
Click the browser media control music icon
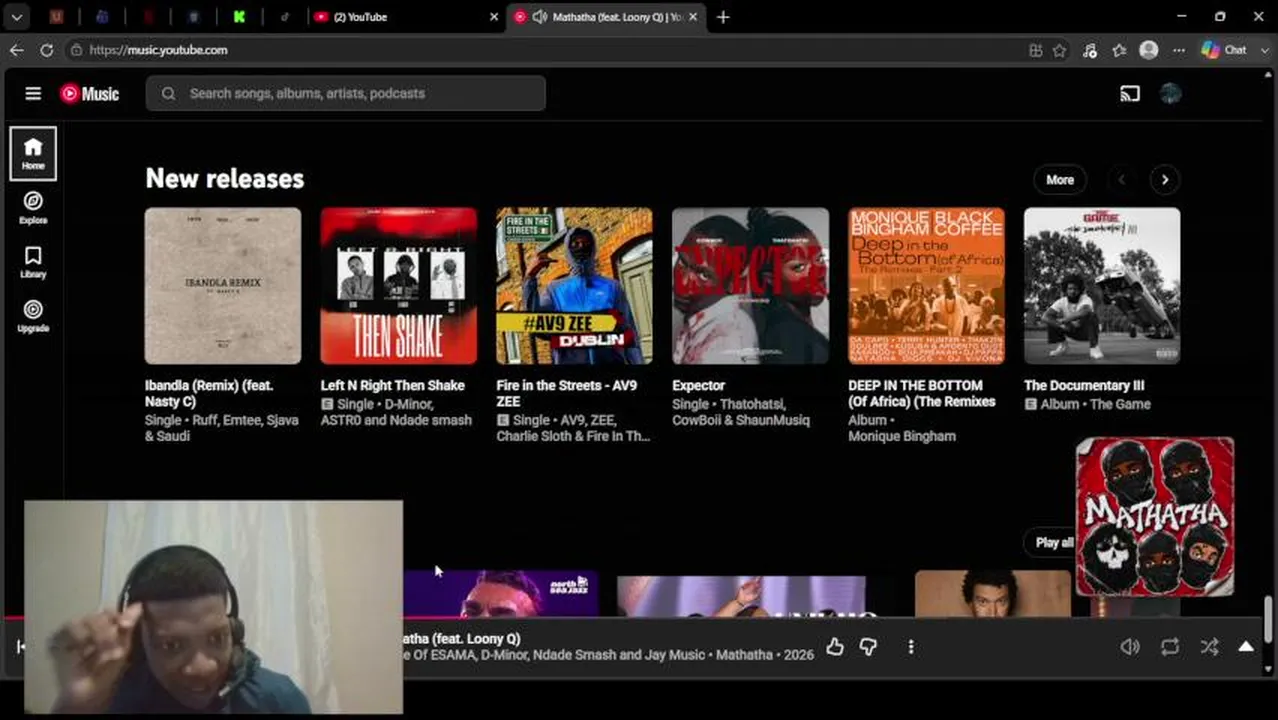(x=1089, y=50)
